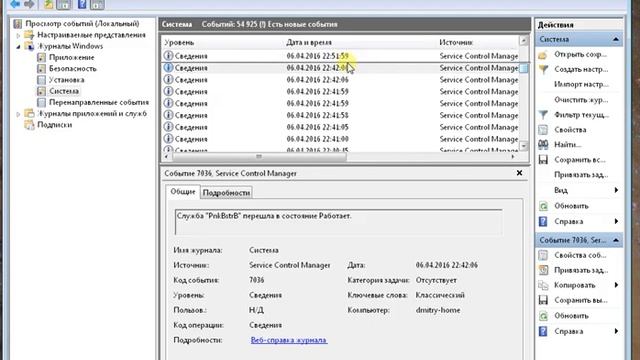The image size is (640, 360).
Task: Click the event list horizontal scrollbar thumb
Action: coord(259,157)
